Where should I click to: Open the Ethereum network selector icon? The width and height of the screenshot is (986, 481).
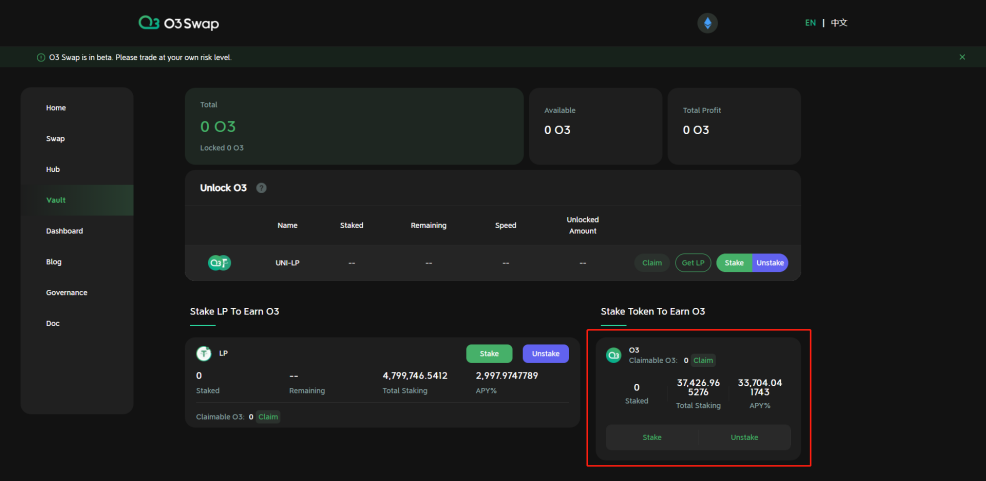pos(707,23)
